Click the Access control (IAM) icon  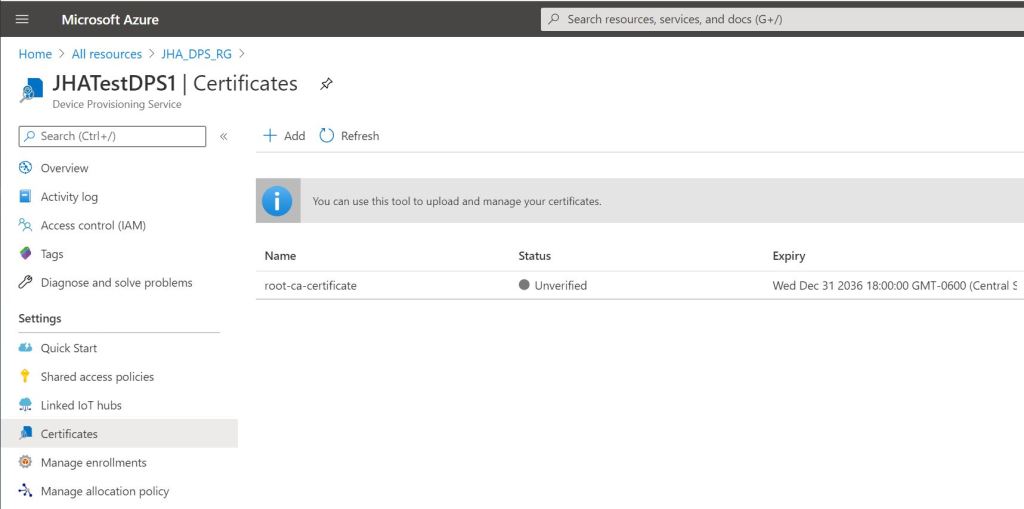tap(26, 225)
